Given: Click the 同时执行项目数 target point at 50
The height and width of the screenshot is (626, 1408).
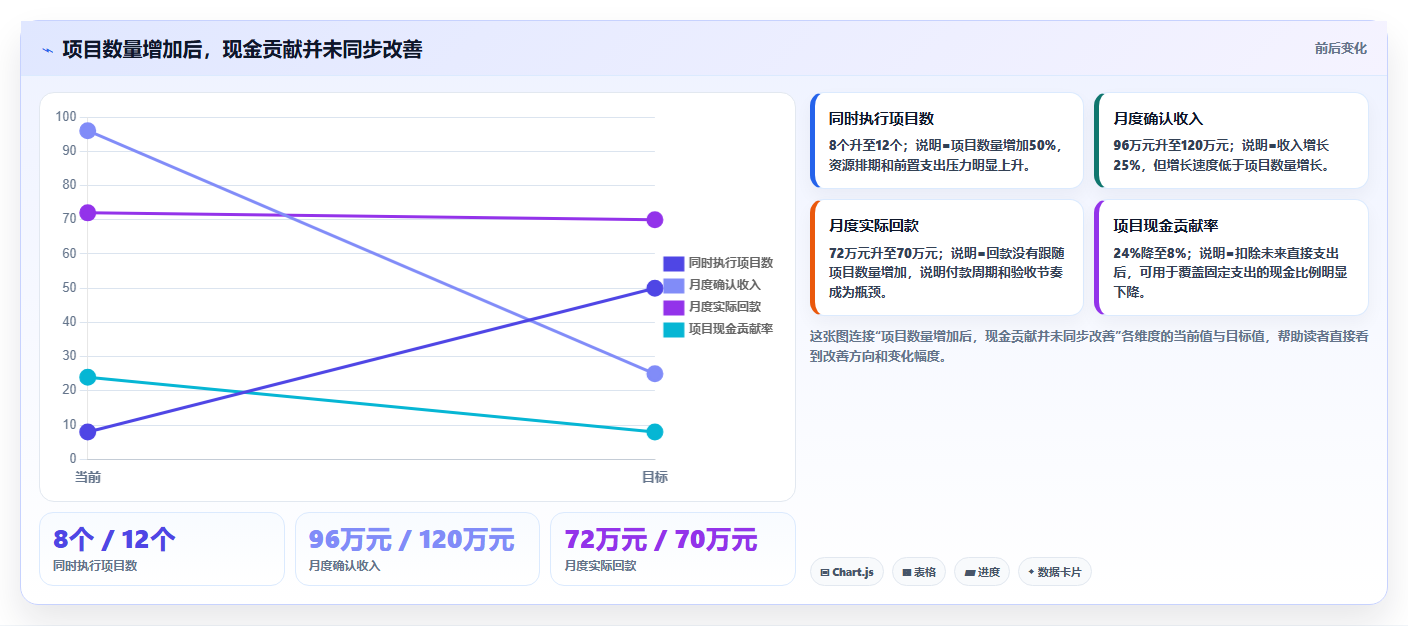Looking at the screenshot, I should 655,288.
